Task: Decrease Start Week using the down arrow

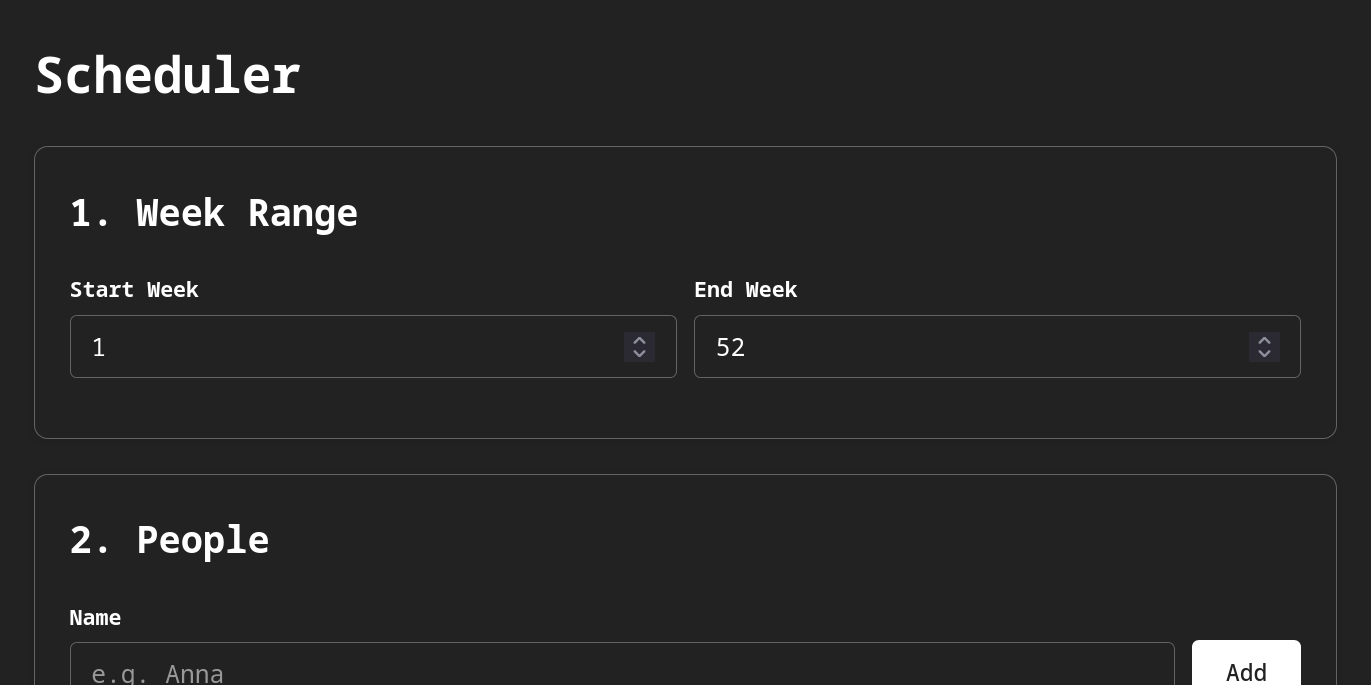Action: tap(639, 354)
